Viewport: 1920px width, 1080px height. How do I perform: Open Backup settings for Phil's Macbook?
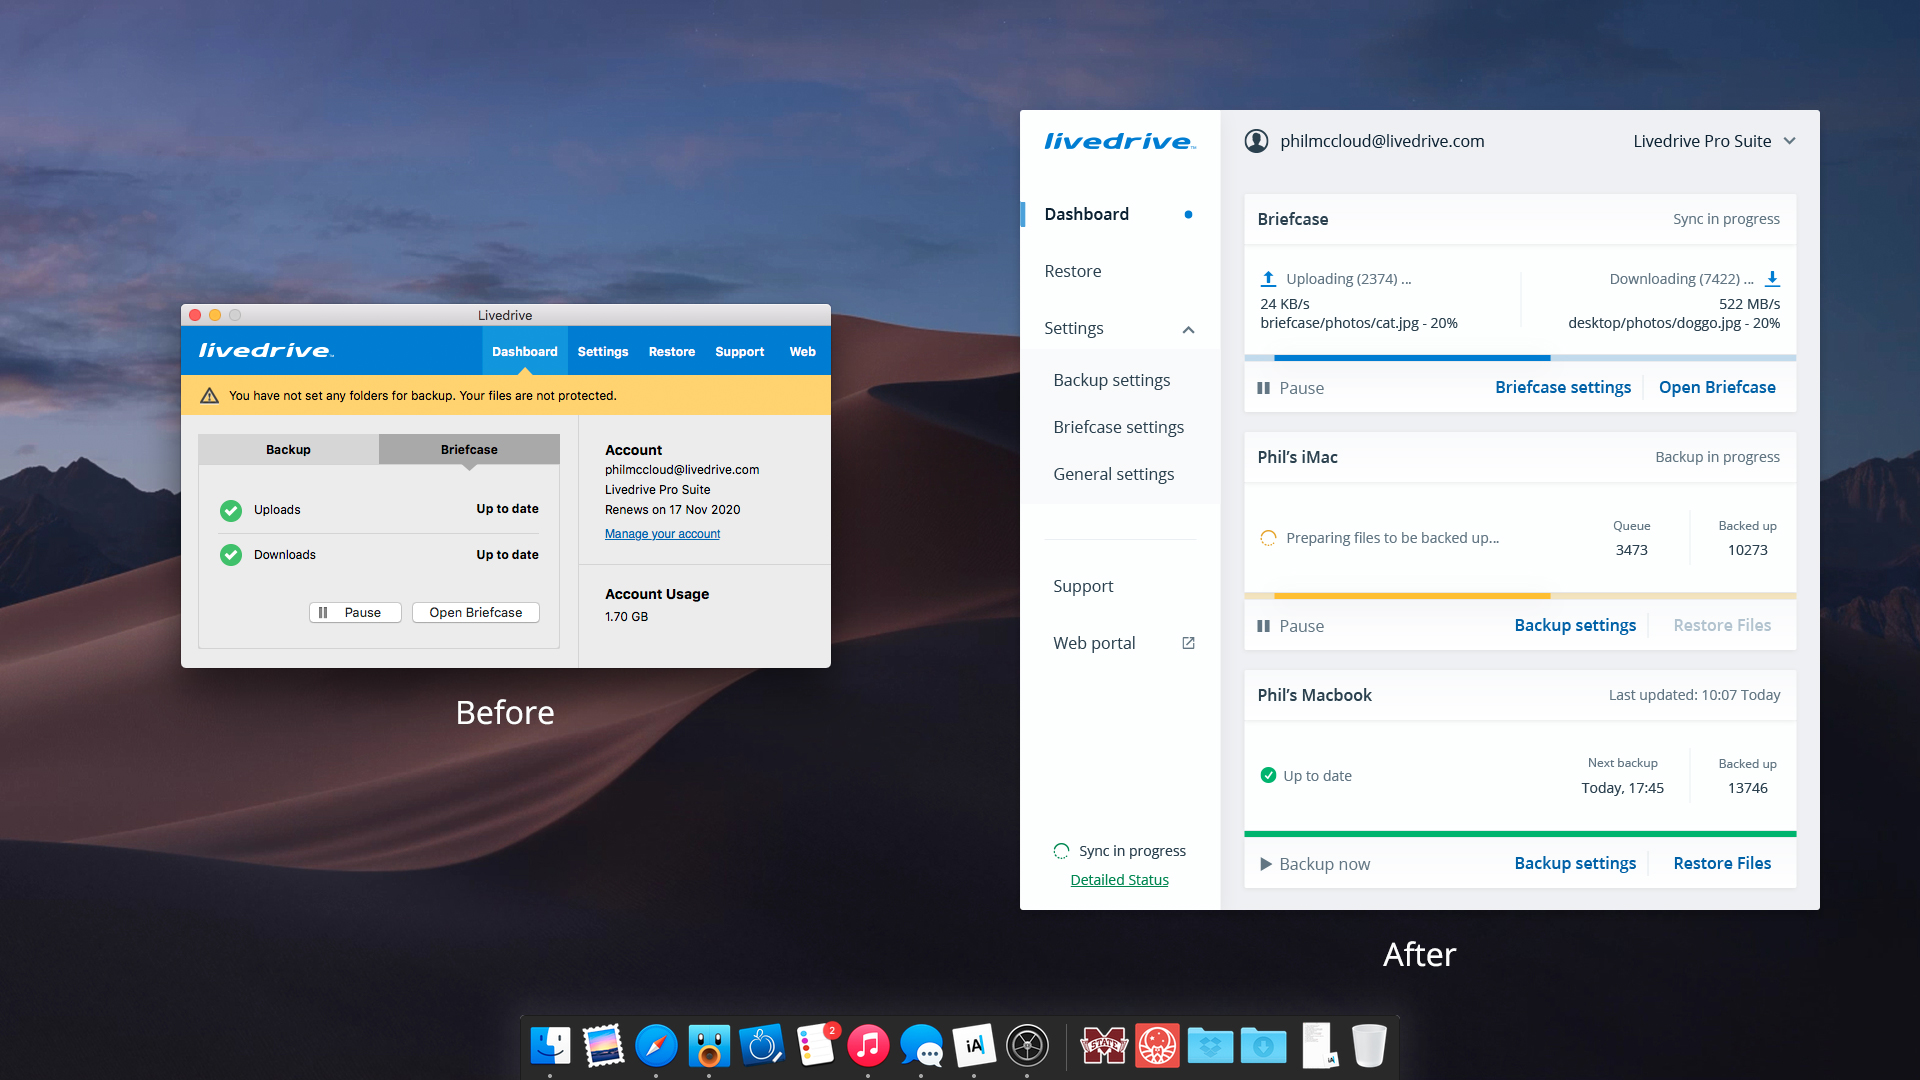1575,863
